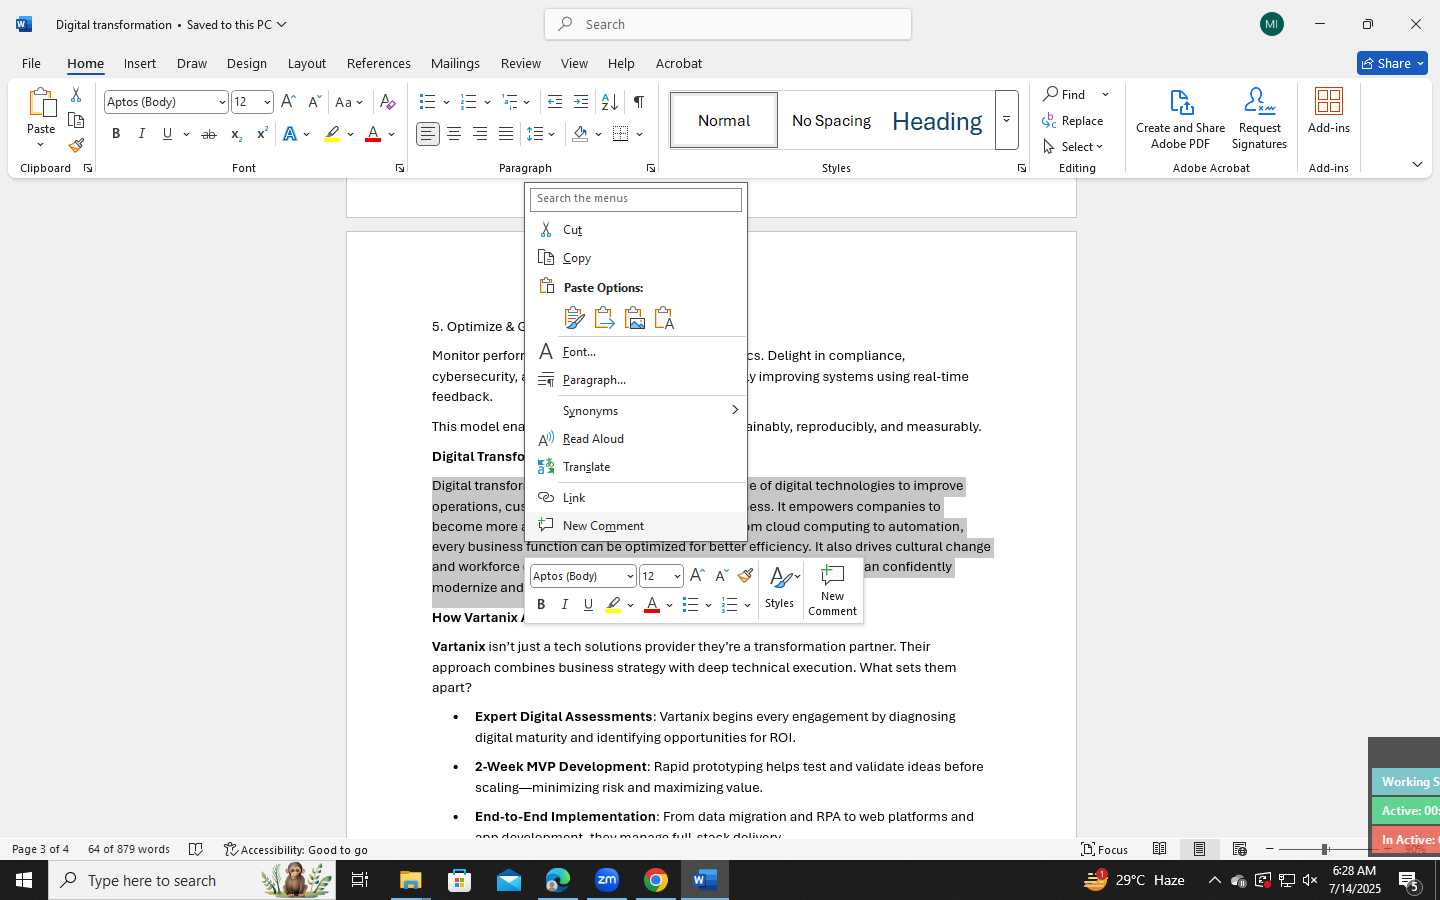This screenshot has width=1440, height=900.
Task: Click New Comment on the mini toolbar
Action: click(832, 591)
